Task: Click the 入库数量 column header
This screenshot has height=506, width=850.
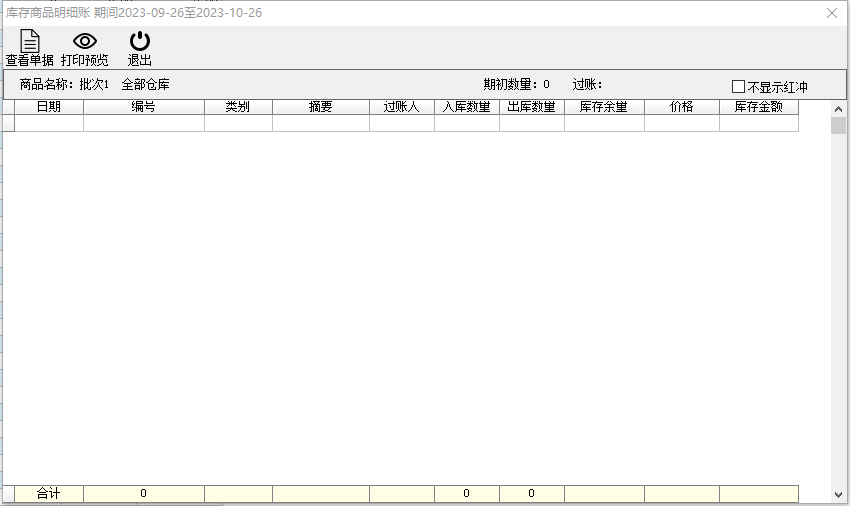Action: pyautogui.click(x=467, y=107)
